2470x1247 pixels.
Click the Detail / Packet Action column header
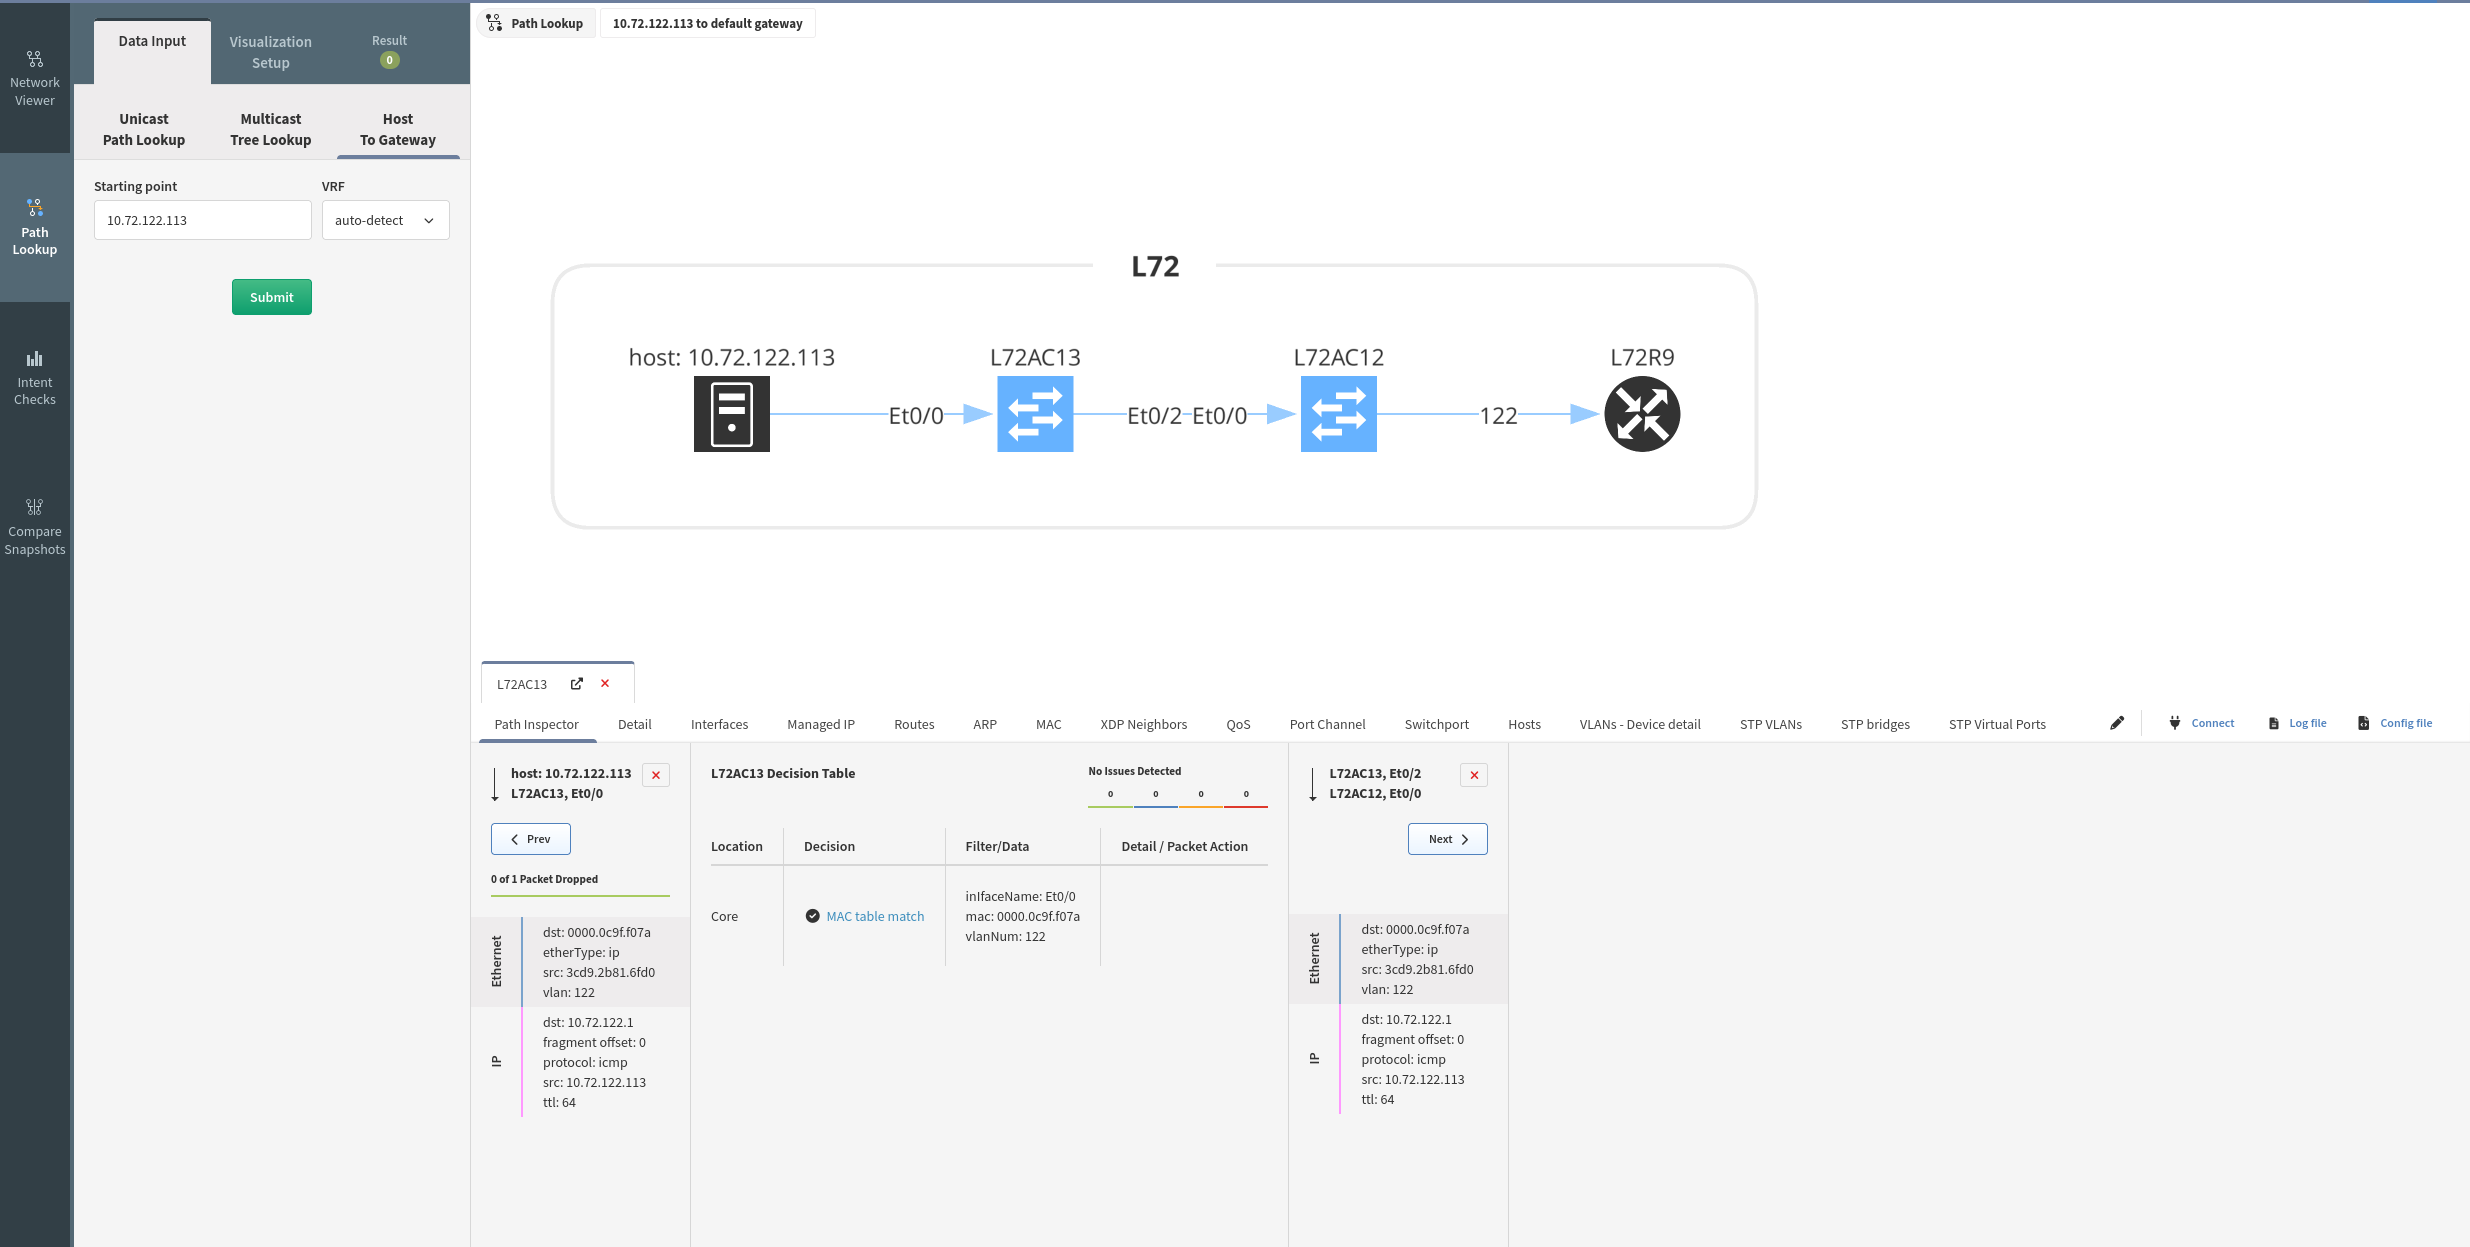click(1185, 846)
